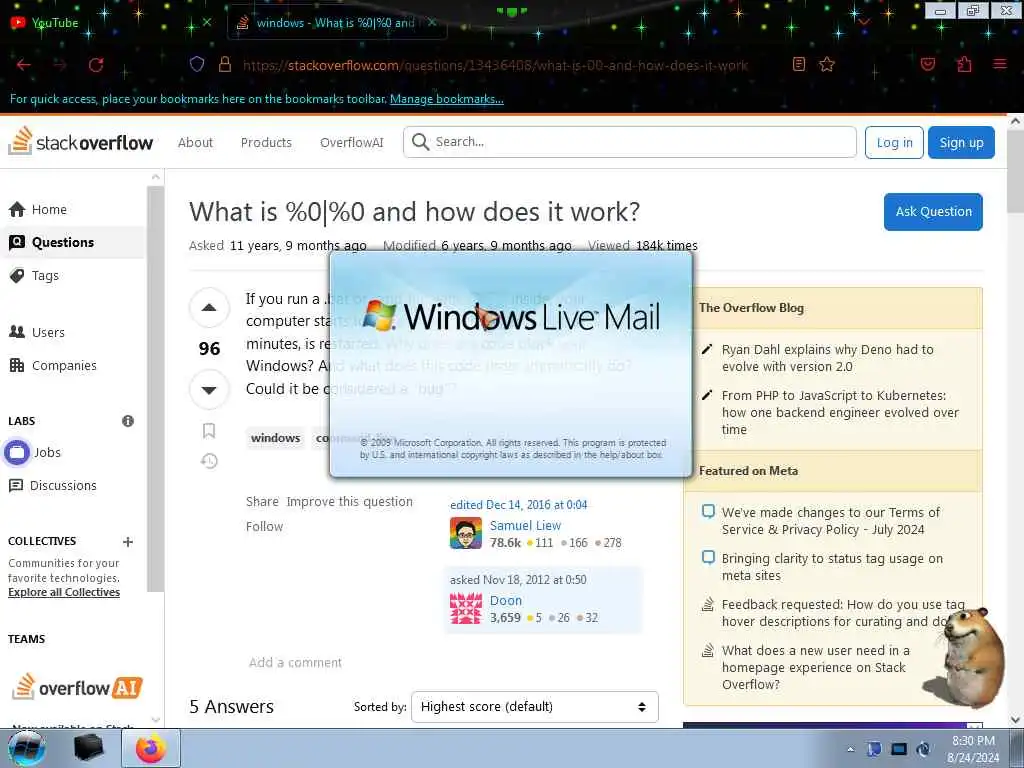Open Doon's profile link
Screen dimensions: 1024x768
click(x=506, y=600)
